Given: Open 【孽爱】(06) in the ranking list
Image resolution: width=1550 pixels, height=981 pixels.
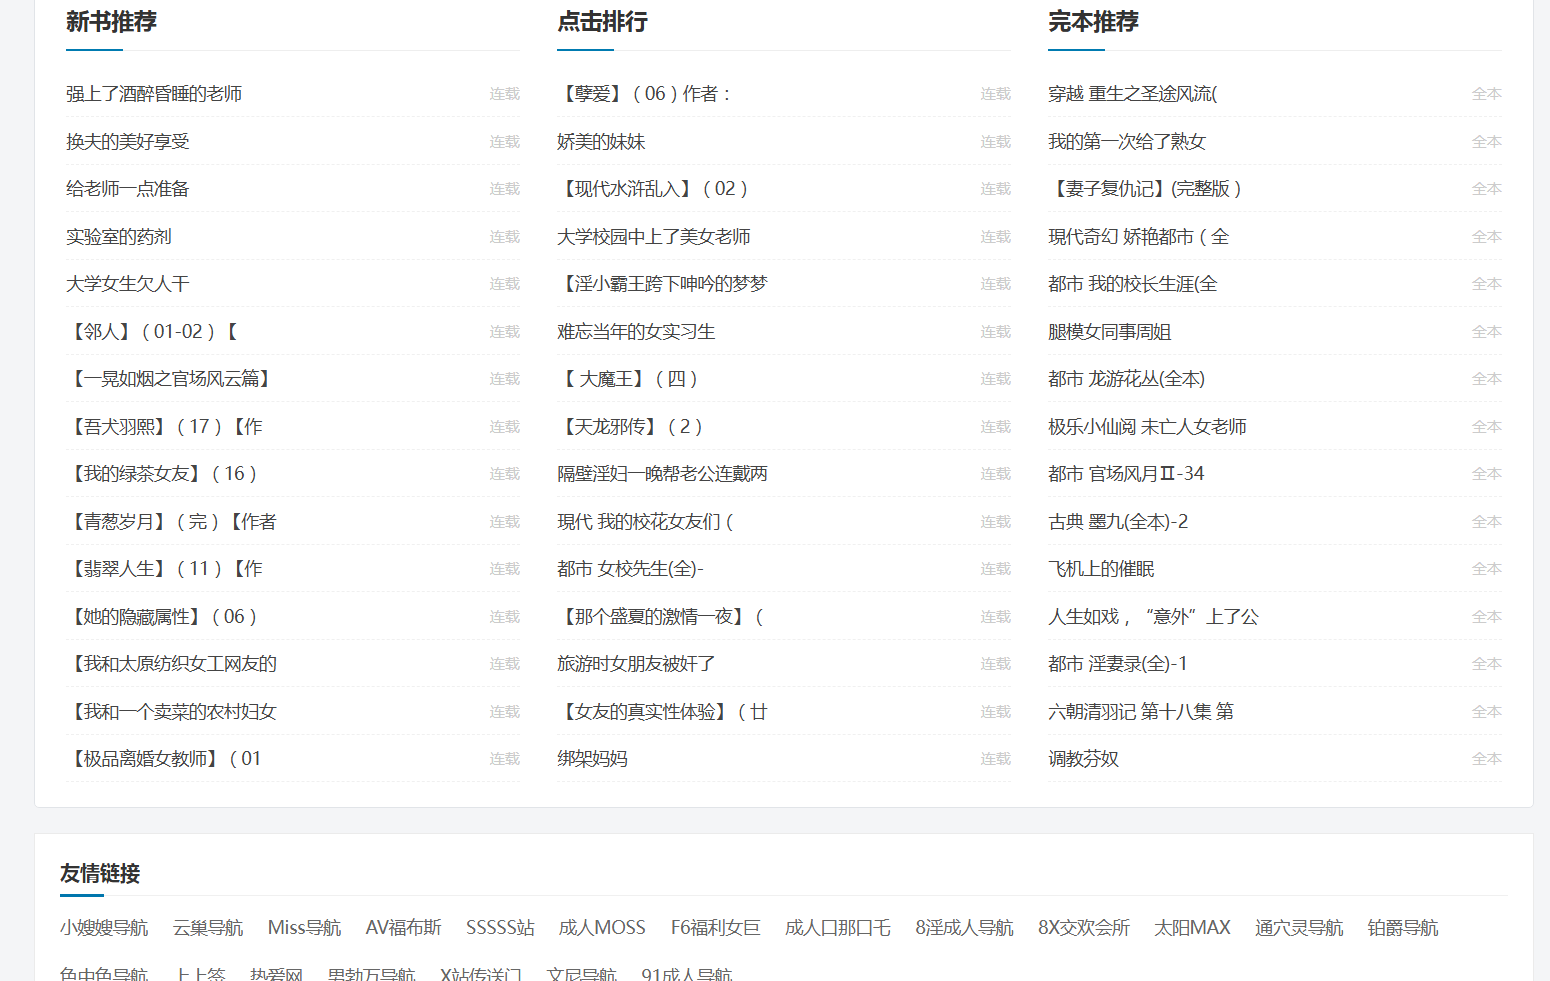Looking at the screenshot, I should 645,94.
